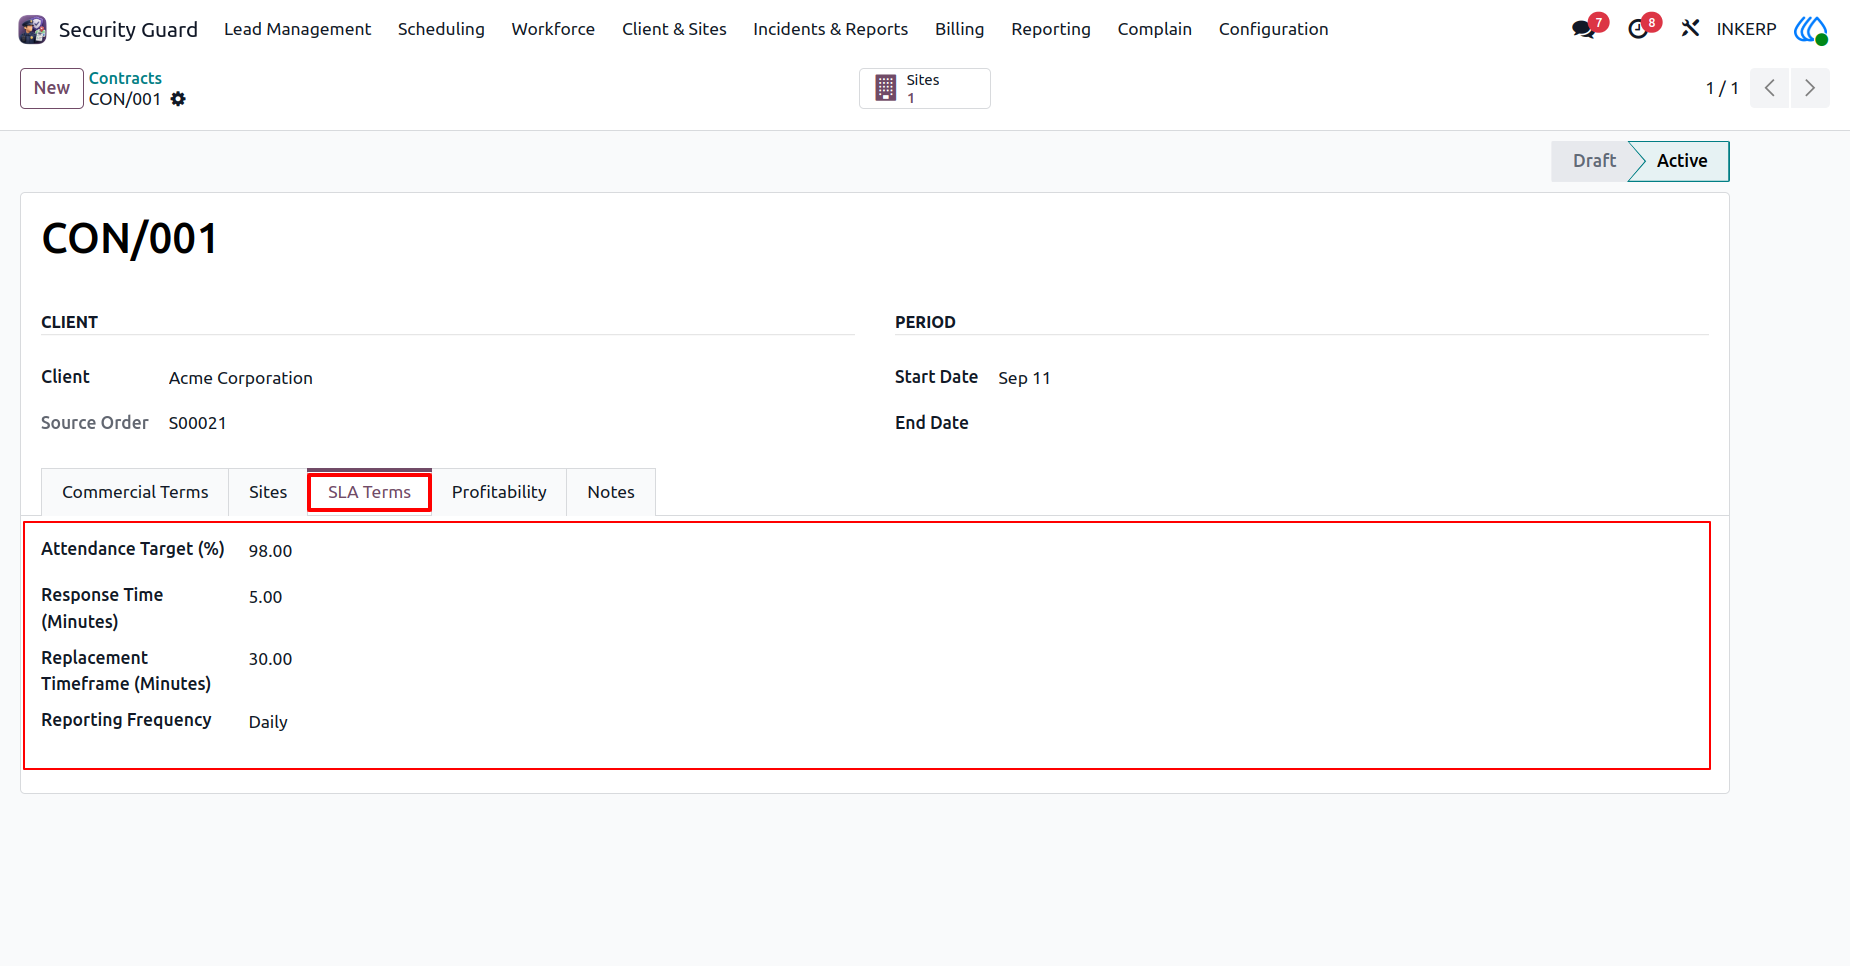Switch to the Commercial Terms tab
1850x966 pixels.
[135, 492]
